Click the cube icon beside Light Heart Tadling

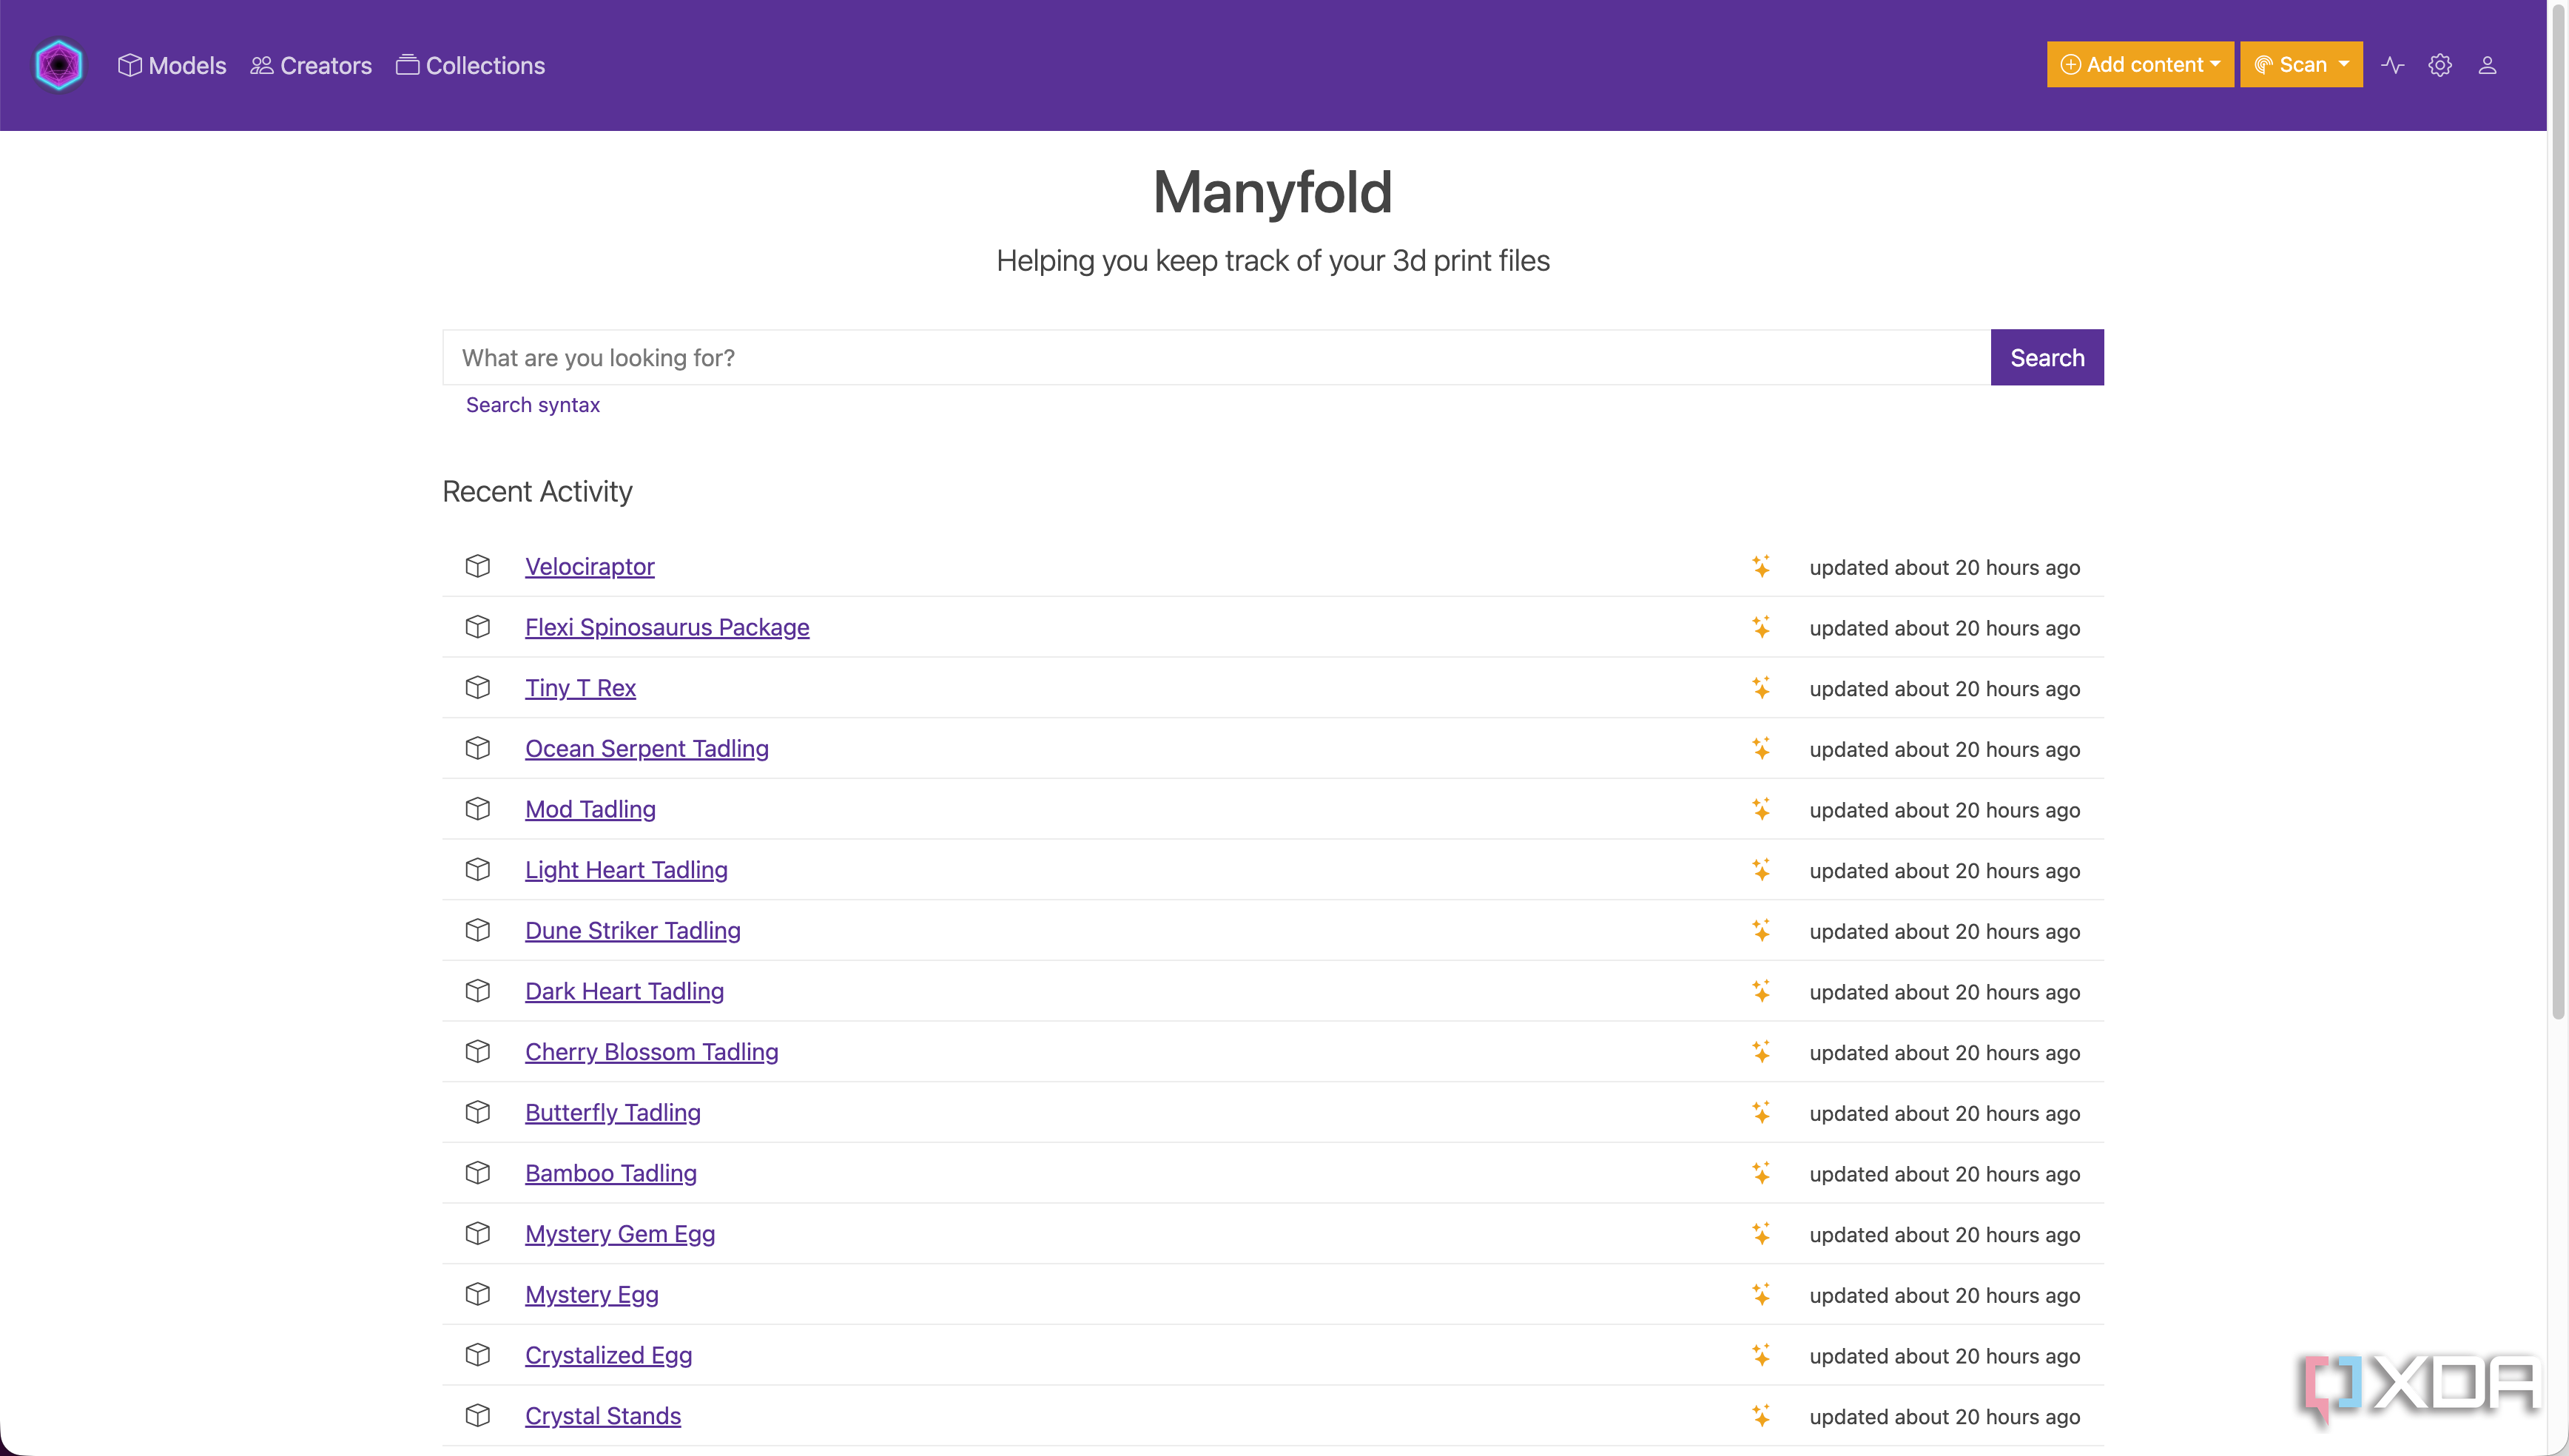pos(478,870)
